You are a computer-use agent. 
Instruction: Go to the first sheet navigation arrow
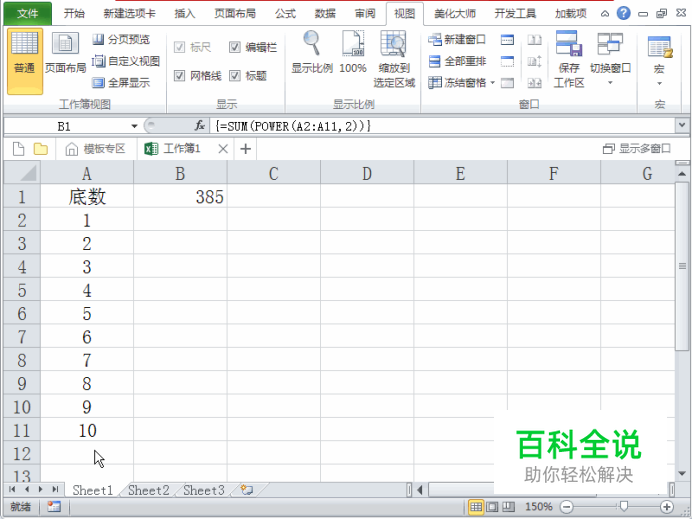point(12,489)
